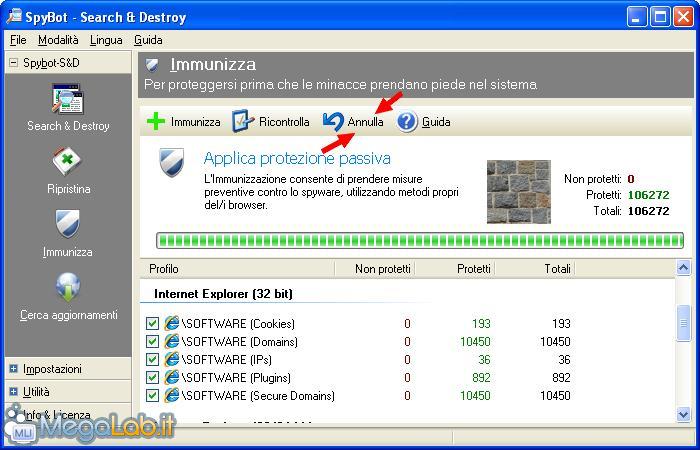
Task: Click the 892 protected value in Plugins row
Action: click(481, 378)
